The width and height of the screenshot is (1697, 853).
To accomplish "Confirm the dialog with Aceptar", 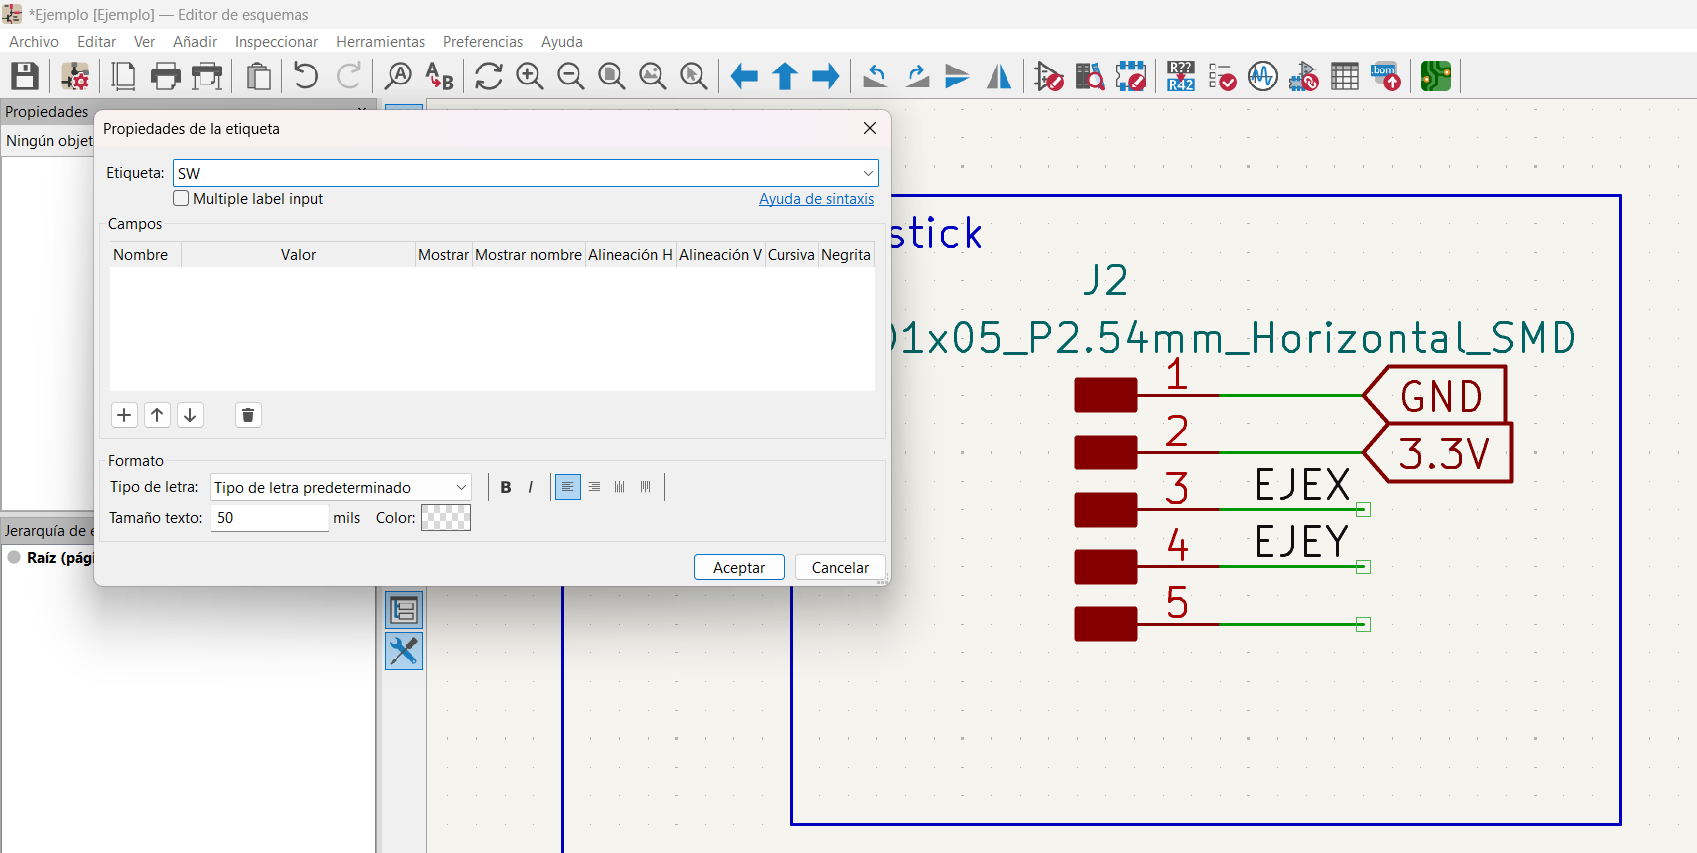I will click(739, 567).
